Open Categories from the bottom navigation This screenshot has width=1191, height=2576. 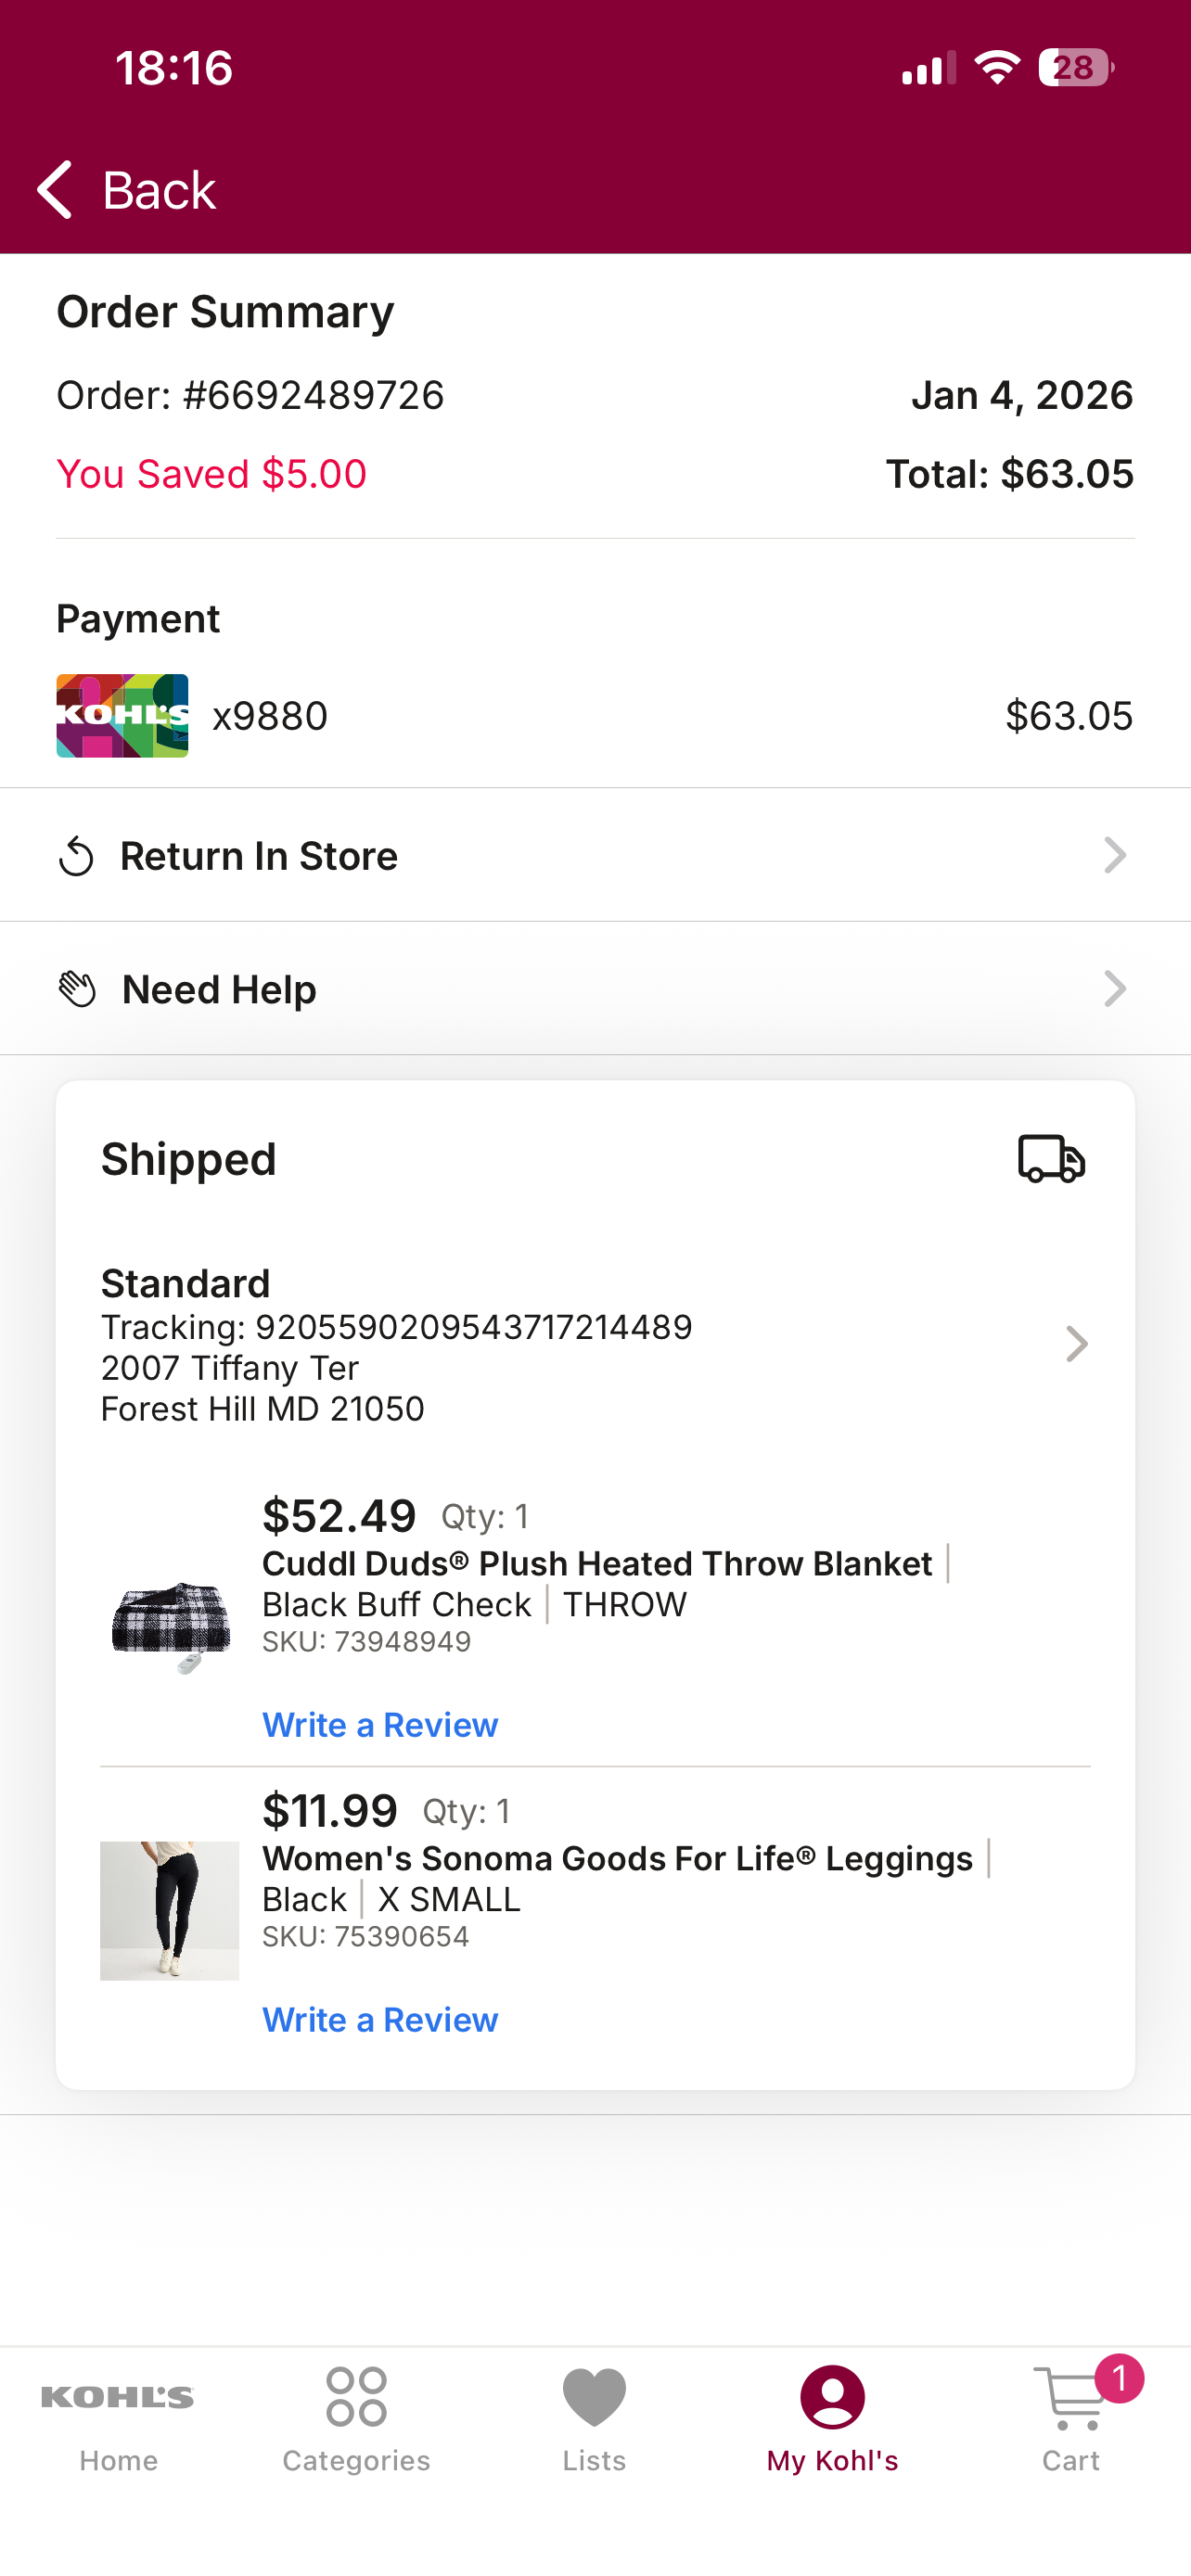click(x=356, y=2418)
